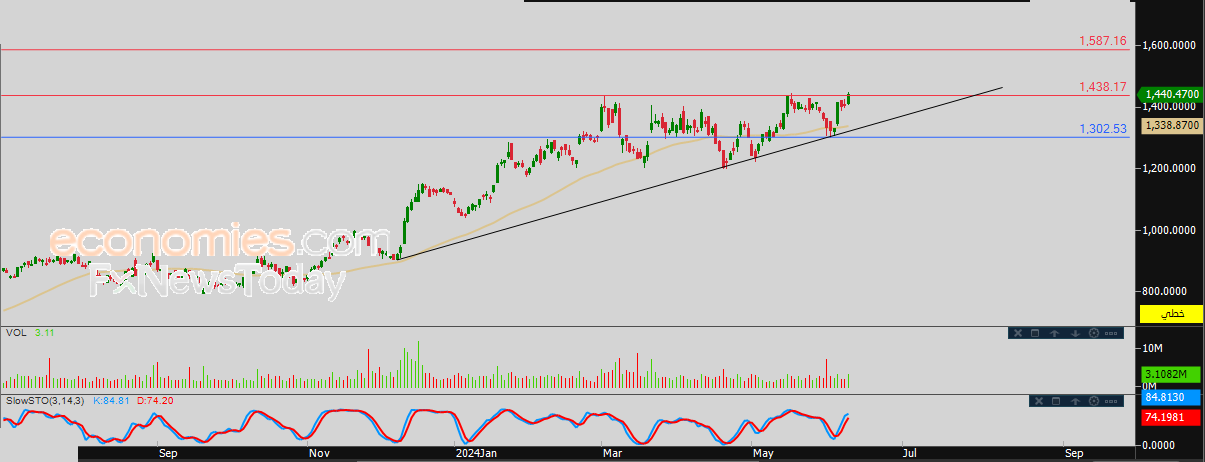The width and height of the screenshot is (1205, 462).
Task: Click the VOL value 3.11
Action: (x=45, y=332)
